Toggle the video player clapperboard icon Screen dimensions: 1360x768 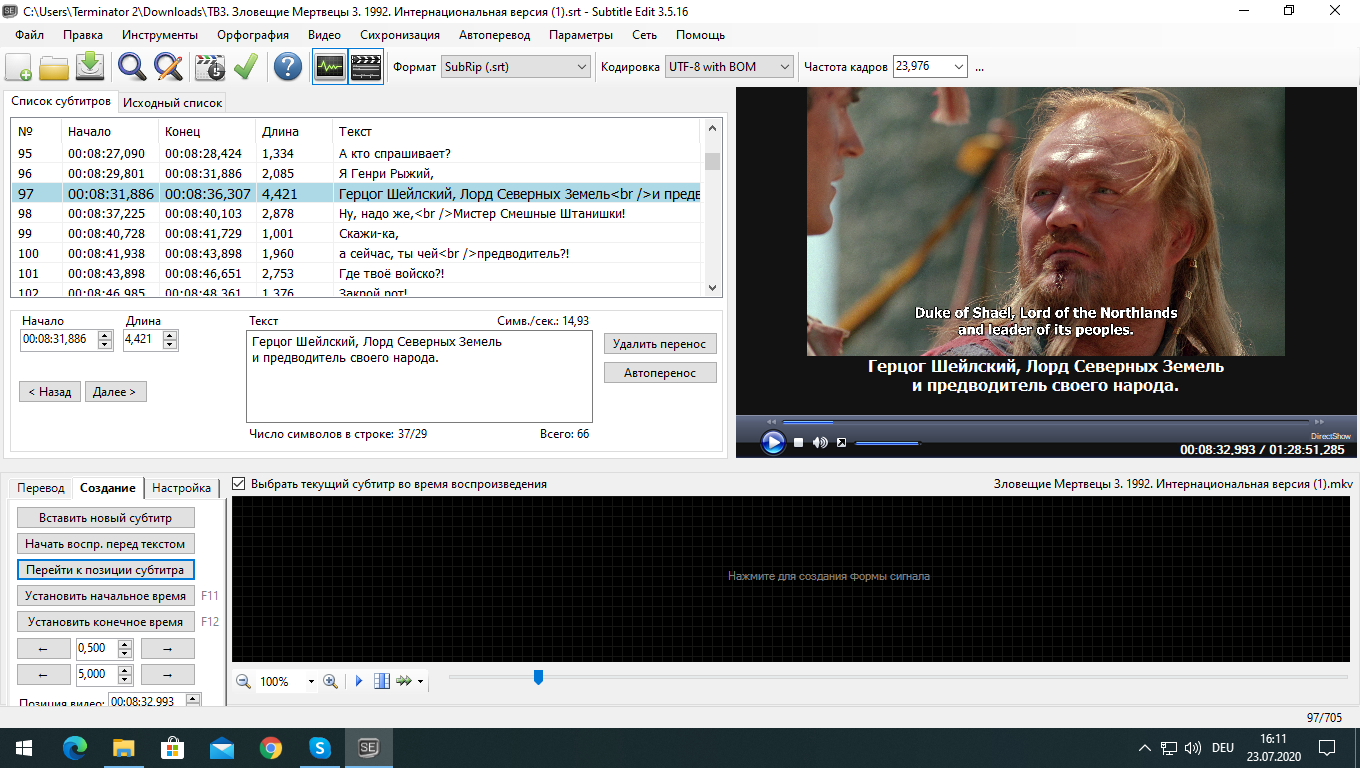pos(366,67)
